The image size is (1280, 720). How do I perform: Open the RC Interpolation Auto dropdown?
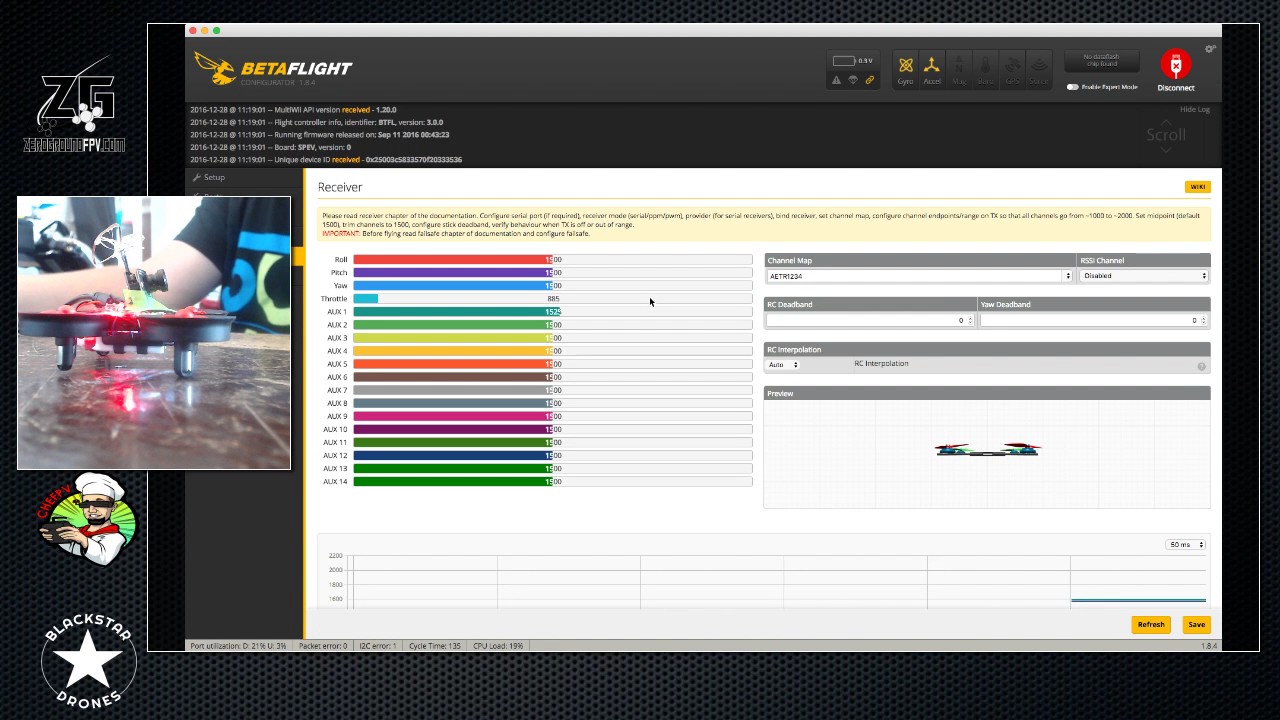click(x=783, y=365)
